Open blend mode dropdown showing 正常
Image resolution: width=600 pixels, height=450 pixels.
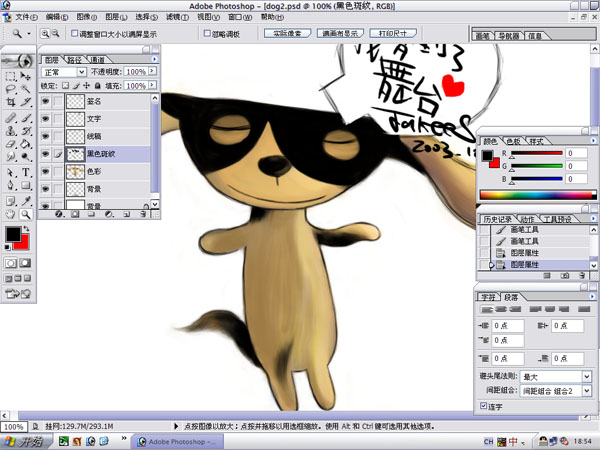(81, 72)
